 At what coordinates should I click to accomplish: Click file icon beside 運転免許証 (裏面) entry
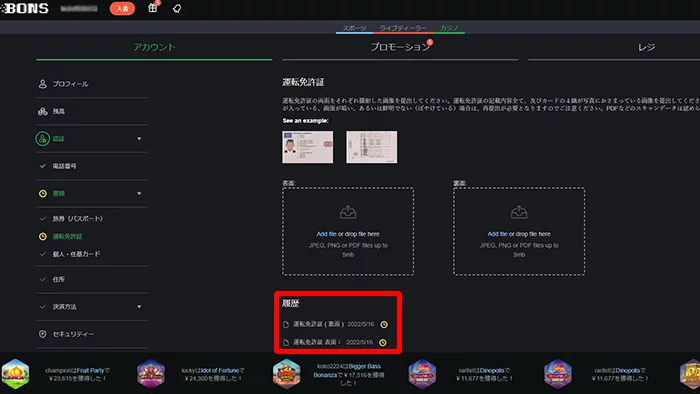point(286,324)
